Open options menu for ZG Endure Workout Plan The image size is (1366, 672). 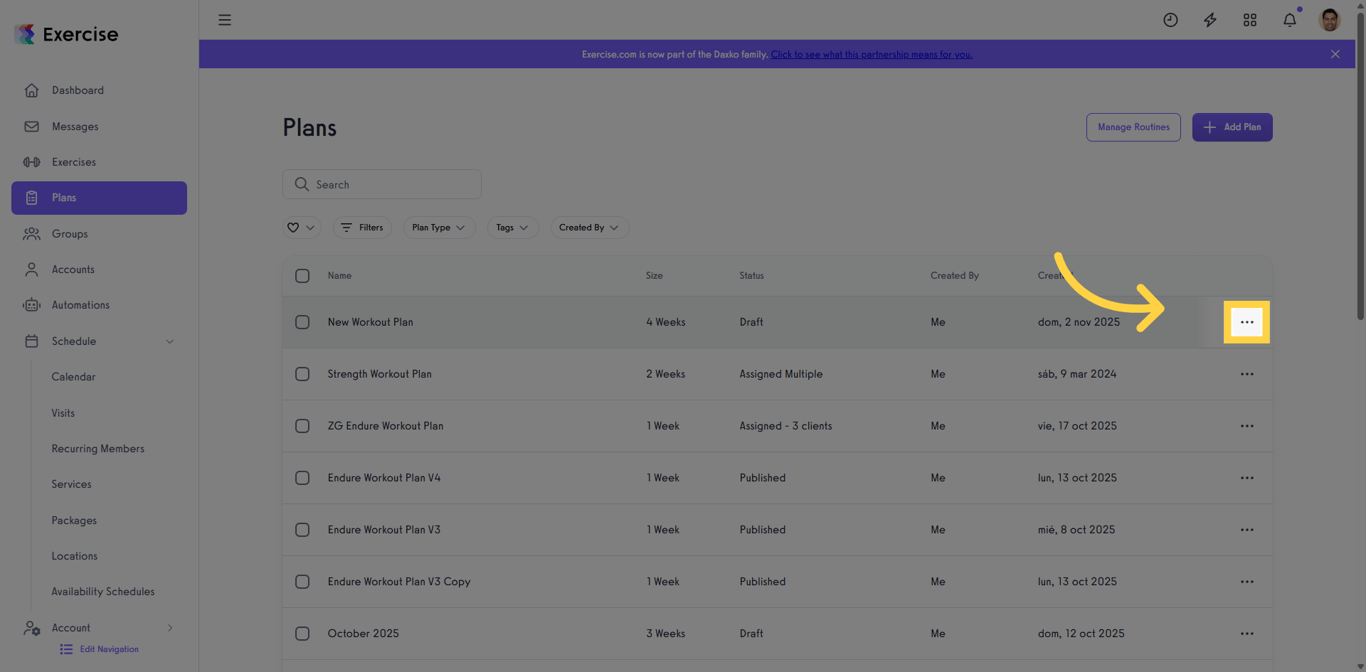click(x=1247, y=426)
